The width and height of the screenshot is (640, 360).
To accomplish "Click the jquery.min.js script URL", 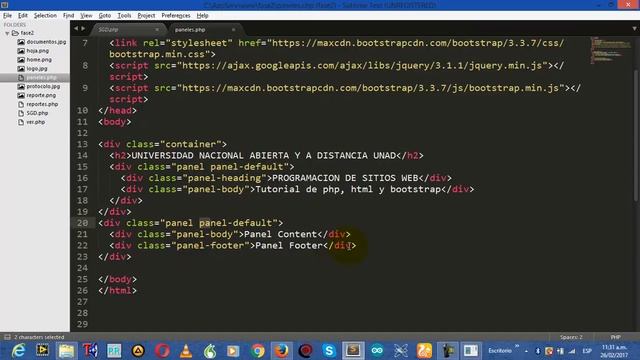I will click(x=362, y=65).
